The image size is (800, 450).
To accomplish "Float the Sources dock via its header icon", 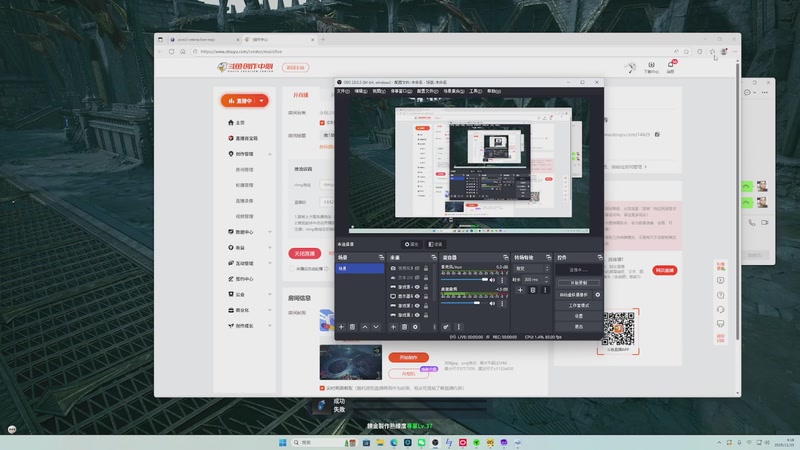I will tap(434, 258).
